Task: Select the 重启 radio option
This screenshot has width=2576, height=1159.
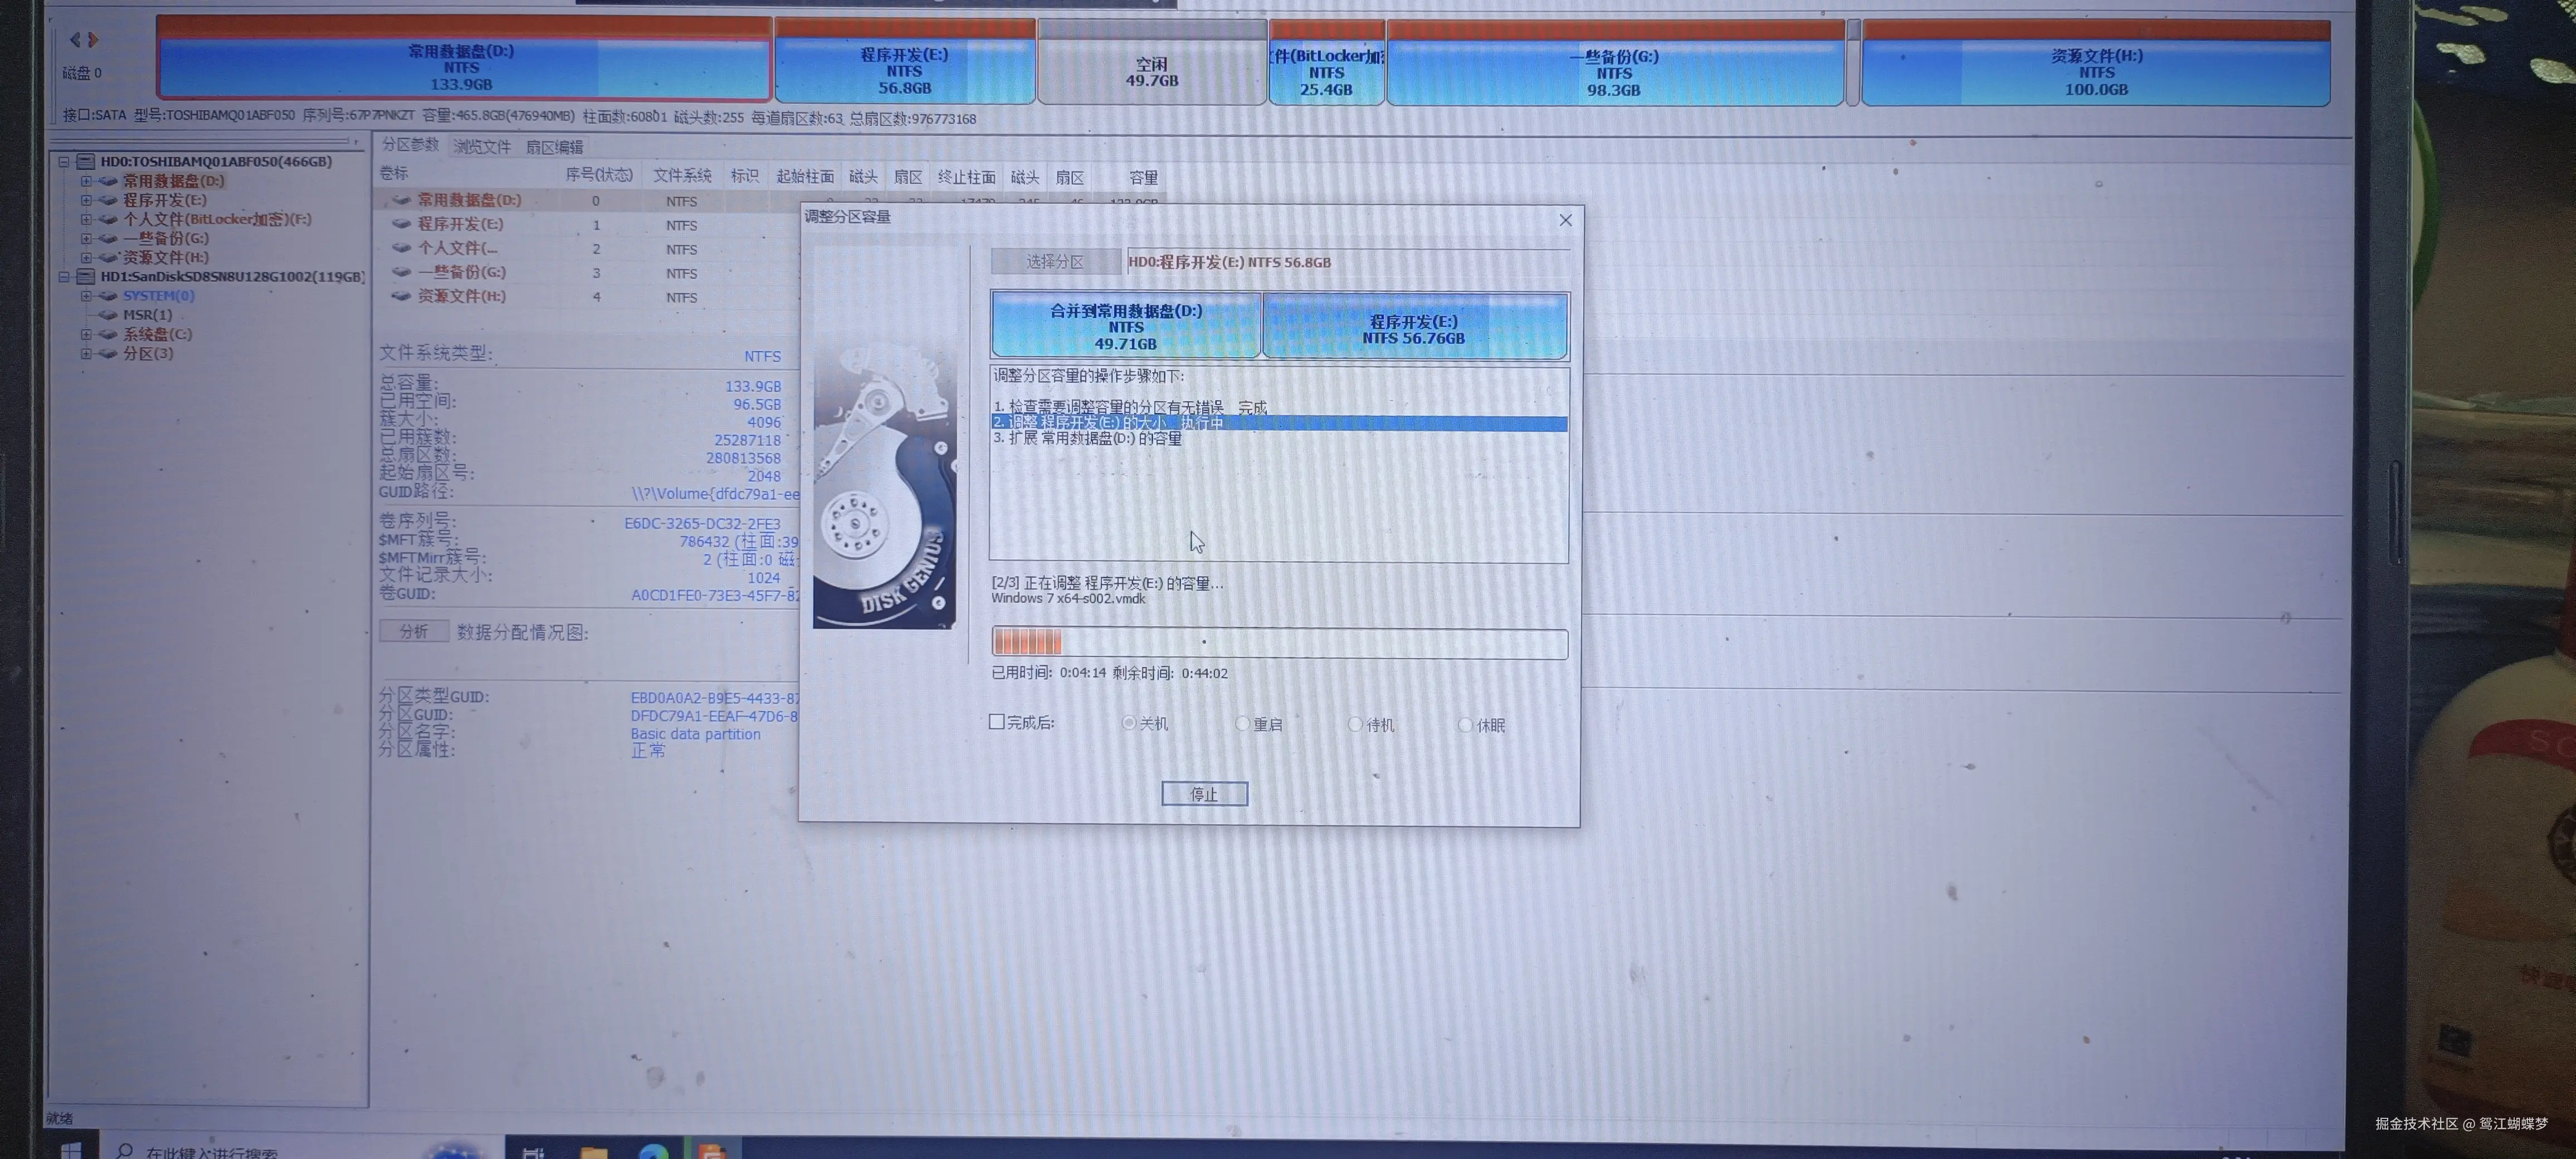Action: (1242, 724)
